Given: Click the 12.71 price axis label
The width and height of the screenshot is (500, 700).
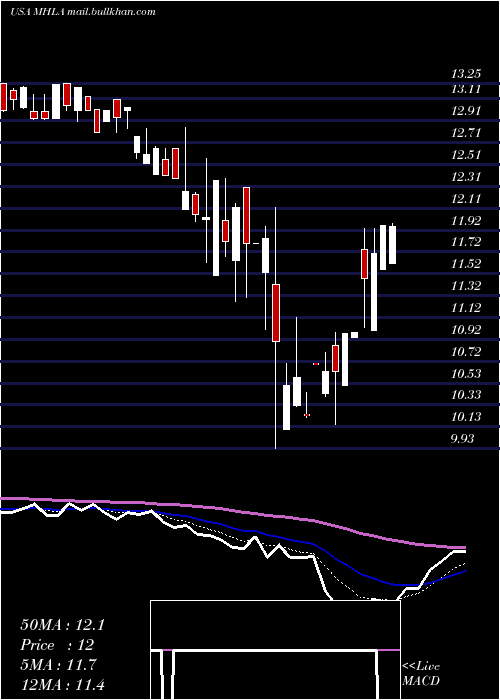Looking at the screenshot, I should coord(467,133).
